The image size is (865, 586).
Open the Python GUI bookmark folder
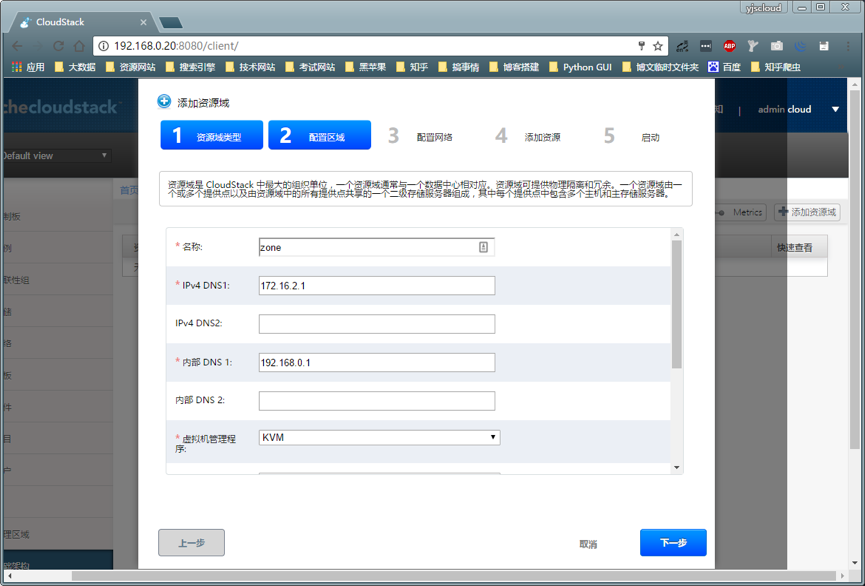580,67
